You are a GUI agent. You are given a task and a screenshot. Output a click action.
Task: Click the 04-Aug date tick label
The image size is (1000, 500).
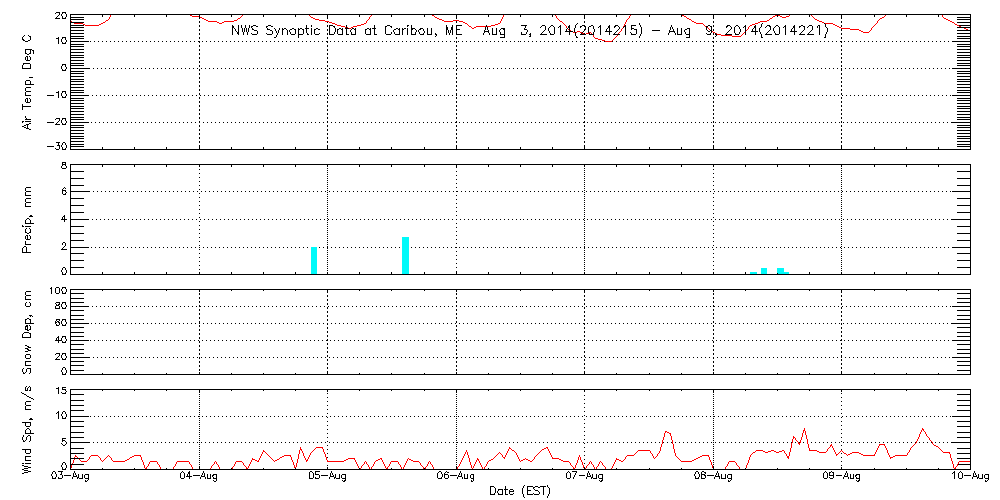200,476
